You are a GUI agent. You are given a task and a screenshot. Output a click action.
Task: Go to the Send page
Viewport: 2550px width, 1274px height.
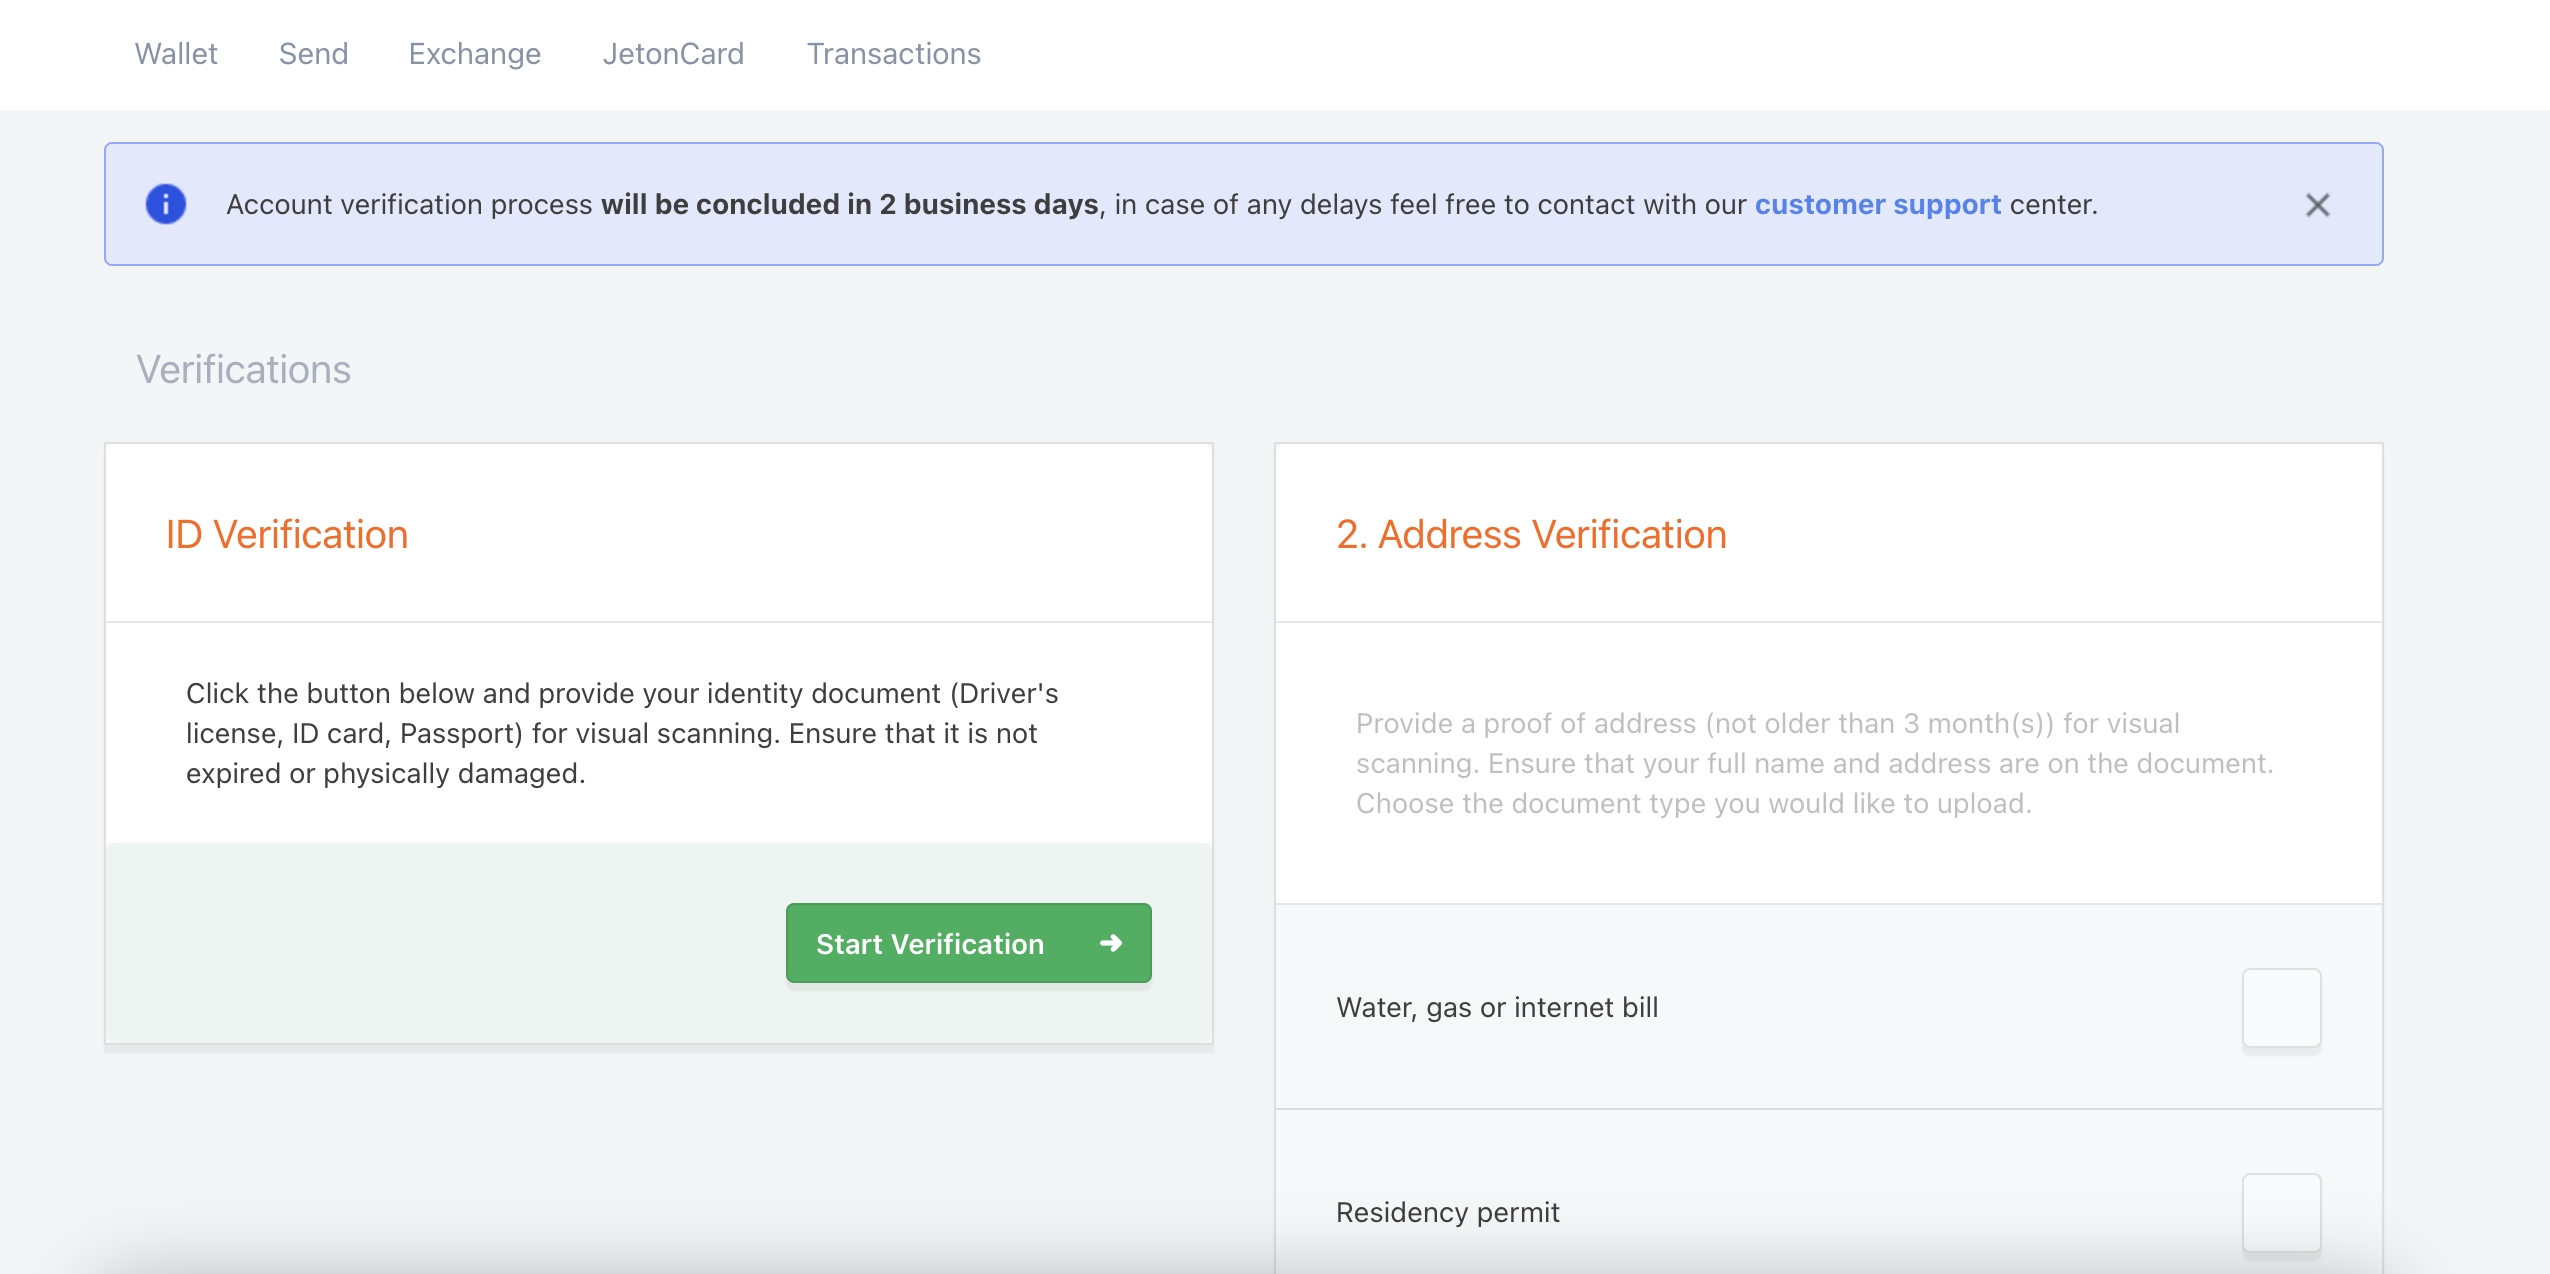tap(313, 54)
